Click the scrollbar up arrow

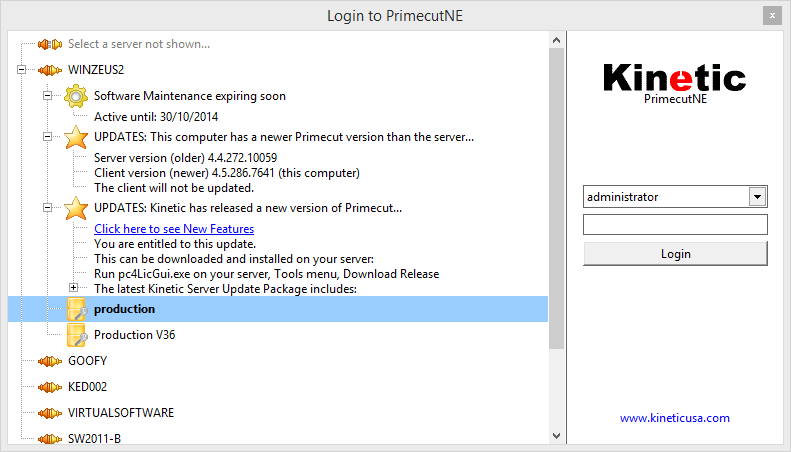[x=556, y=40]
